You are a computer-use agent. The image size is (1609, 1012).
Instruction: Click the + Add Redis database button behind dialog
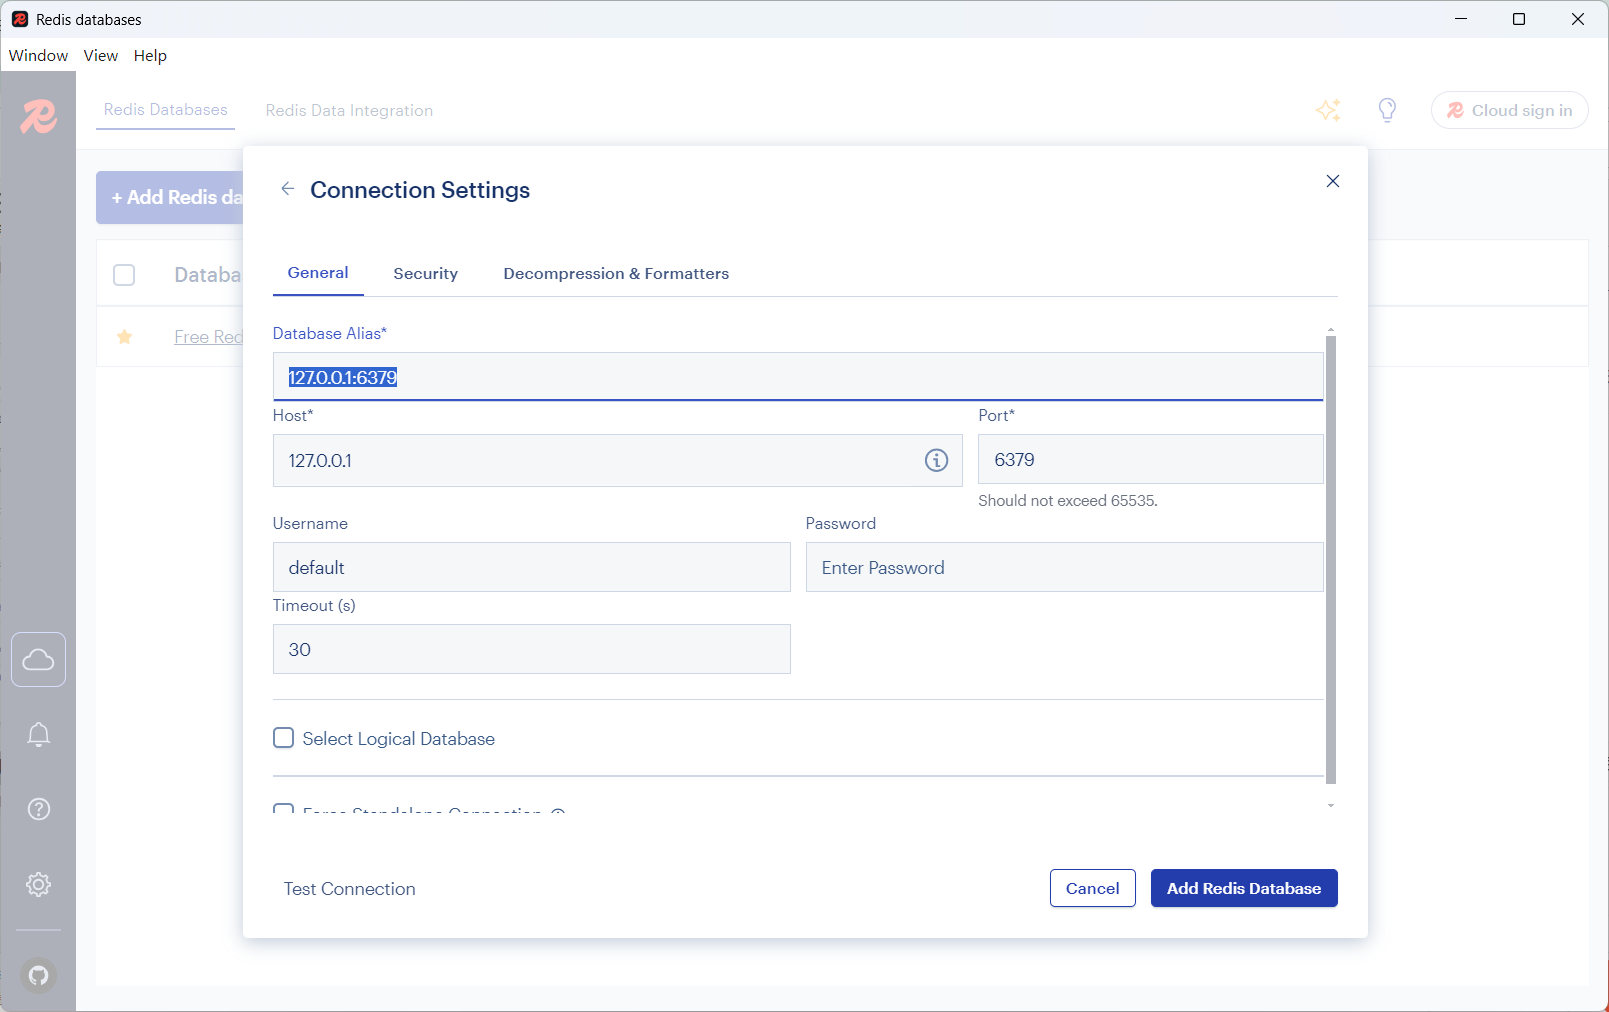[170, 198]
